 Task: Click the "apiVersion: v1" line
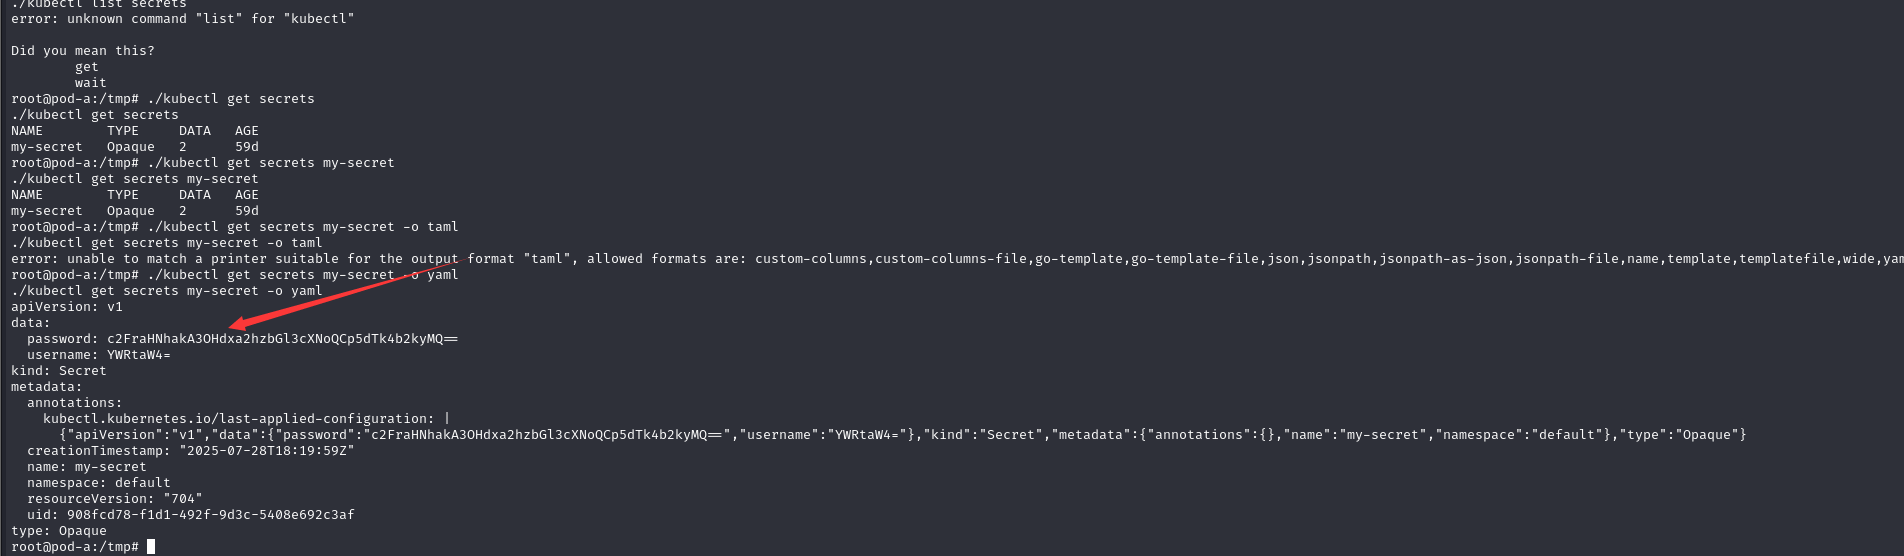[x=66, y=307]
